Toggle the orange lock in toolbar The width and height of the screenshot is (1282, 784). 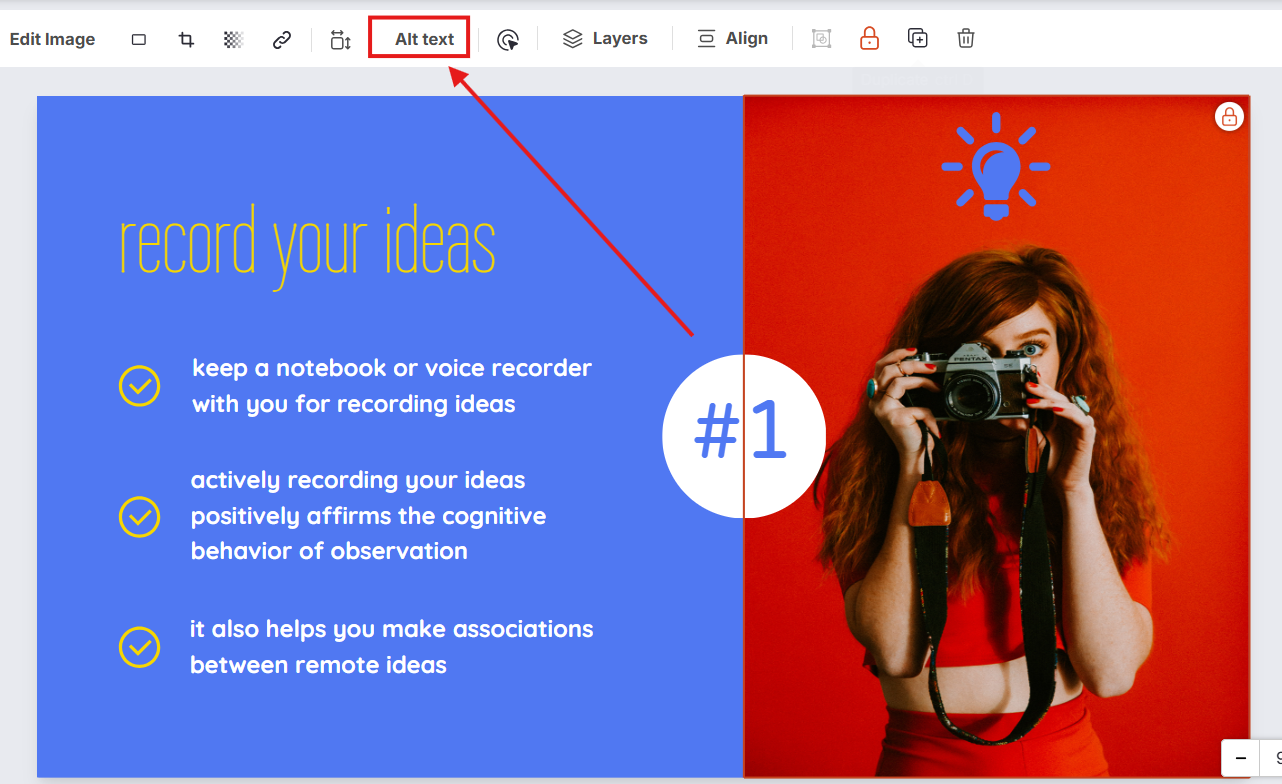coord(869,38)
